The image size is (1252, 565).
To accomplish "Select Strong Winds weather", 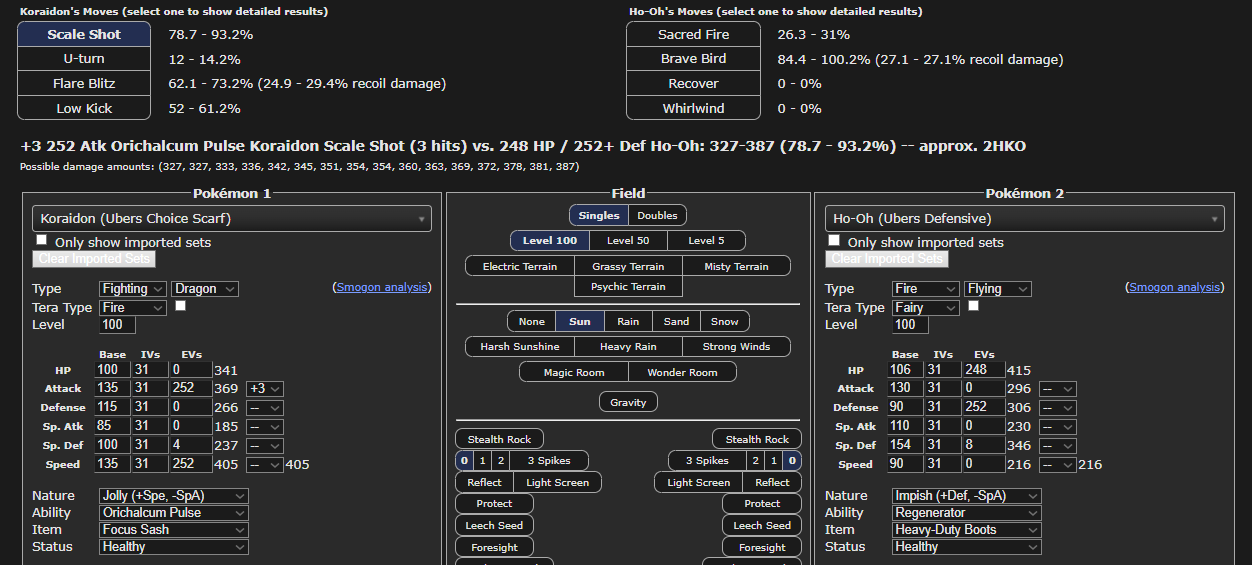I will tap(736, 346).
